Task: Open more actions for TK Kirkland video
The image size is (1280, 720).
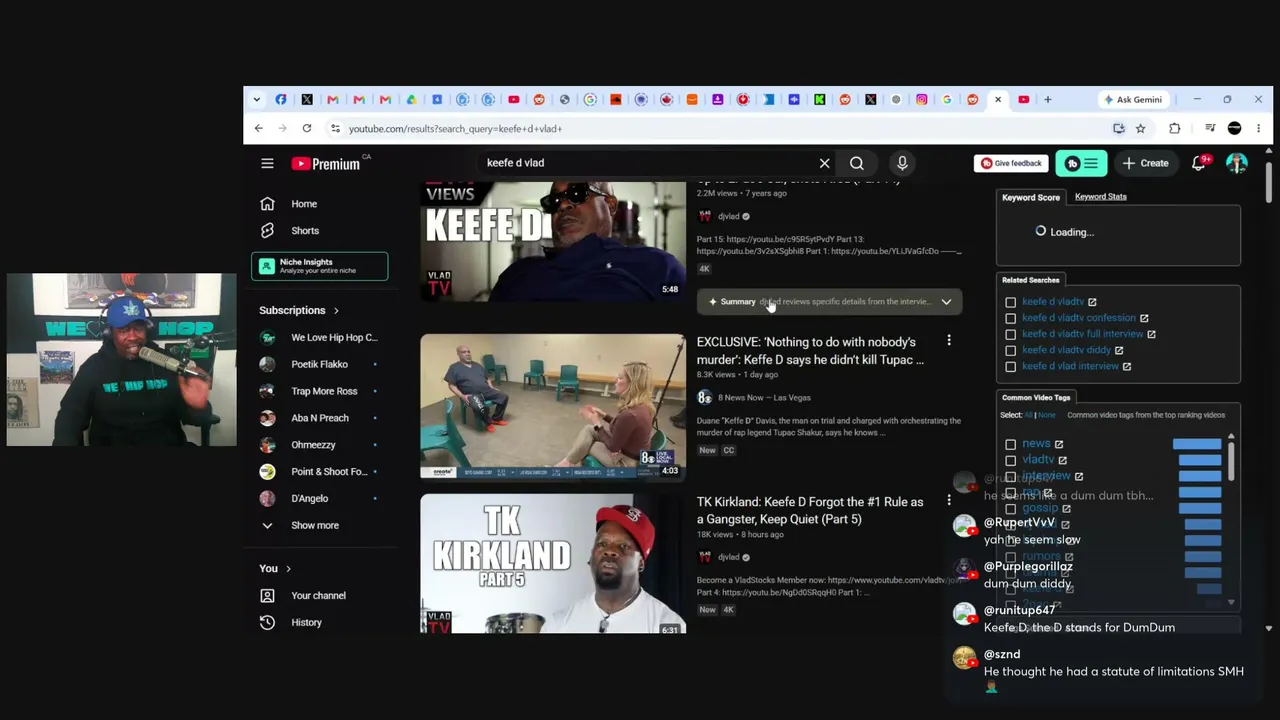Action: click(x=949, y=501)
